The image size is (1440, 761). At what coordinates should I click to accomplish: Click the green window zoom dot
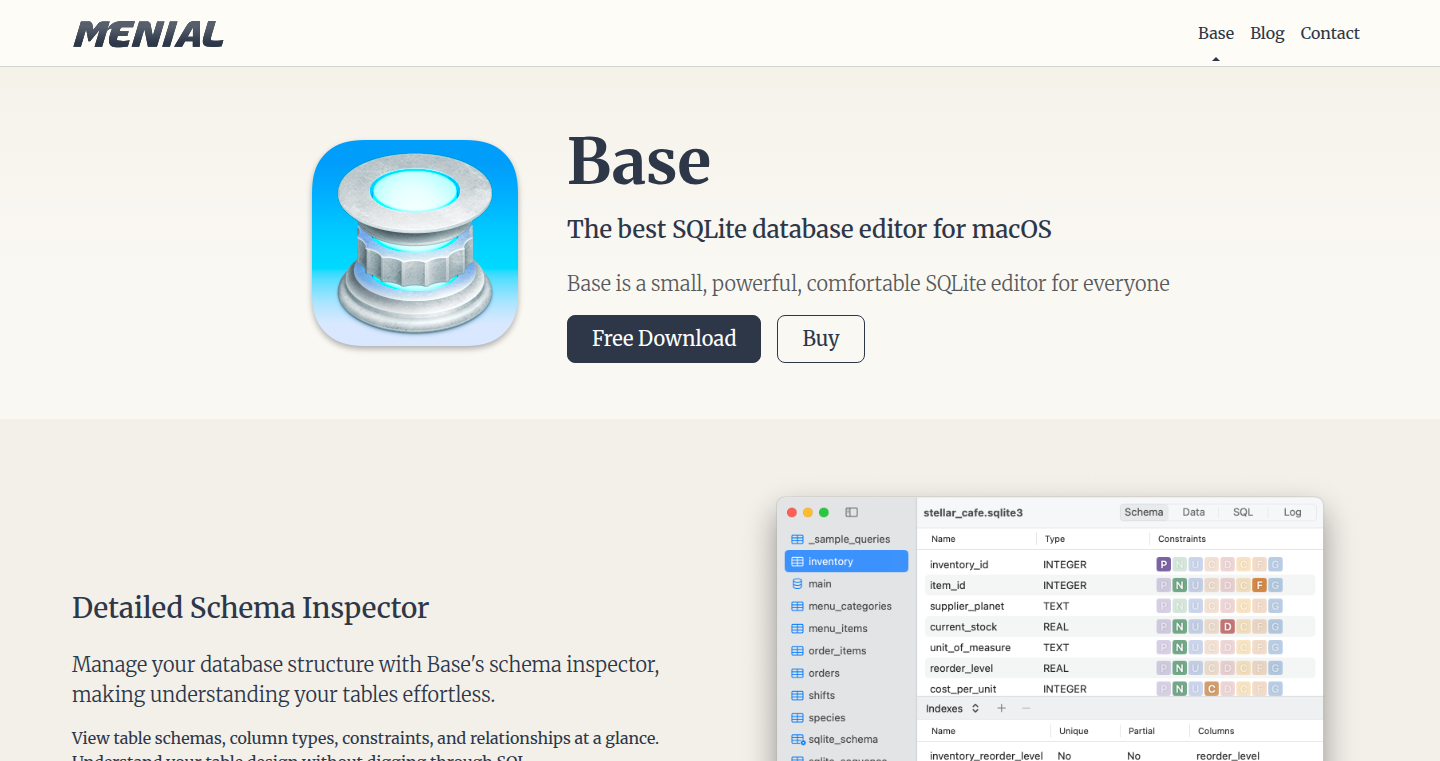click(x=824, y=512)
